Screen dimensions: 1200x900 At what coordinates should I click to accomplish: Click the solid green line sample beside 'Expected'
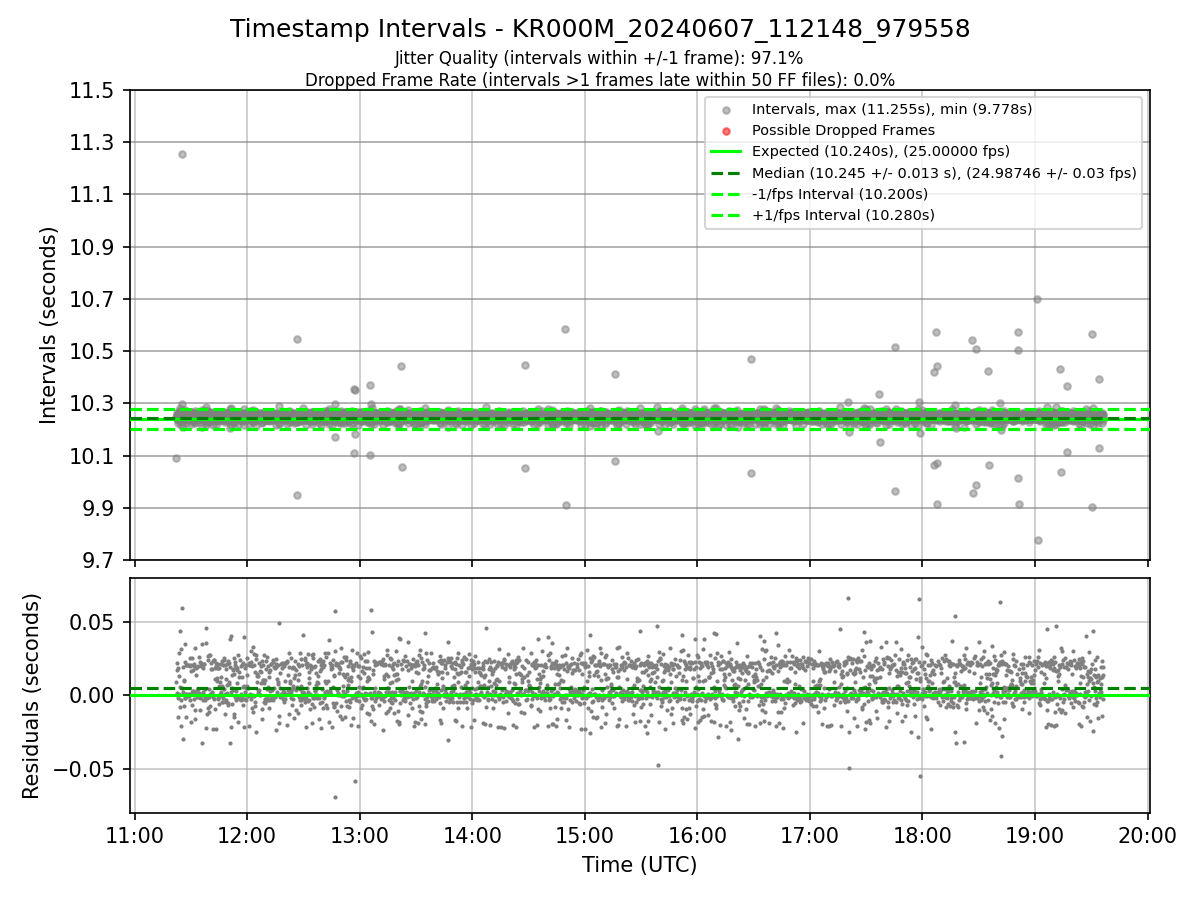726,152
